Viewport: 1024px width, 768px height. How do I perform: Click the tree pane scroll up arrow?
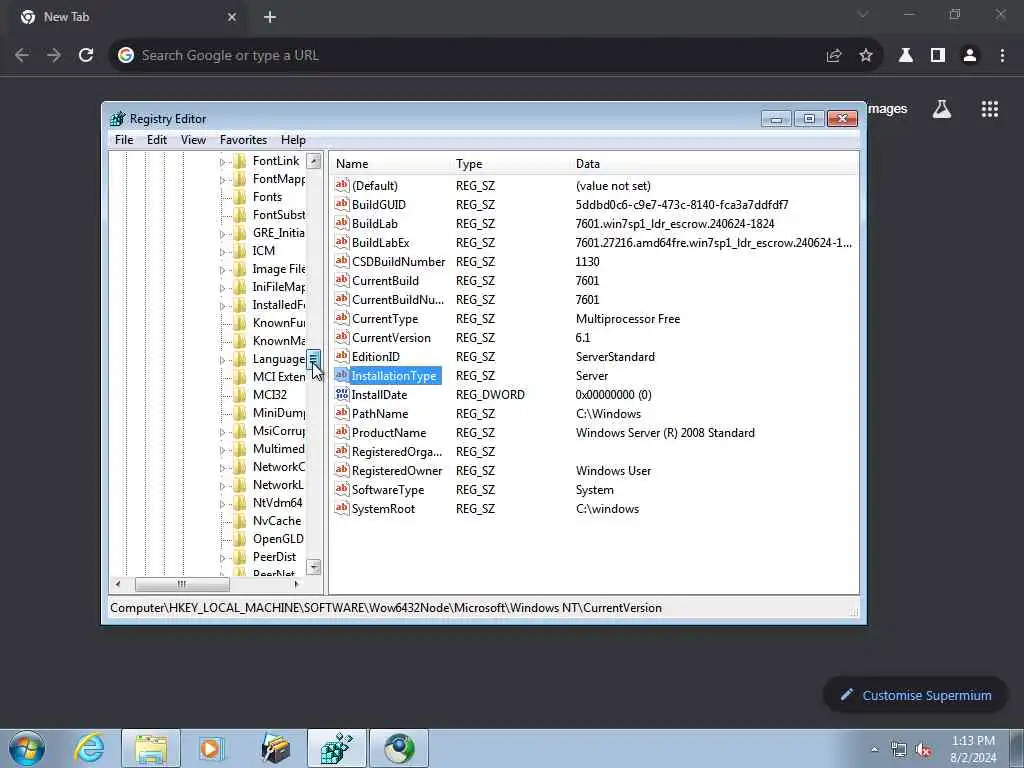pyautogui.click(x=314, y=161)
